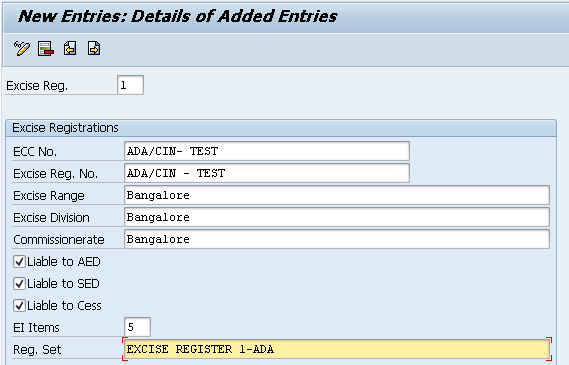Viewport: 569px width, 365px height.
Task: Click the highlighted Reg. Set field
Action: (337, 349)
